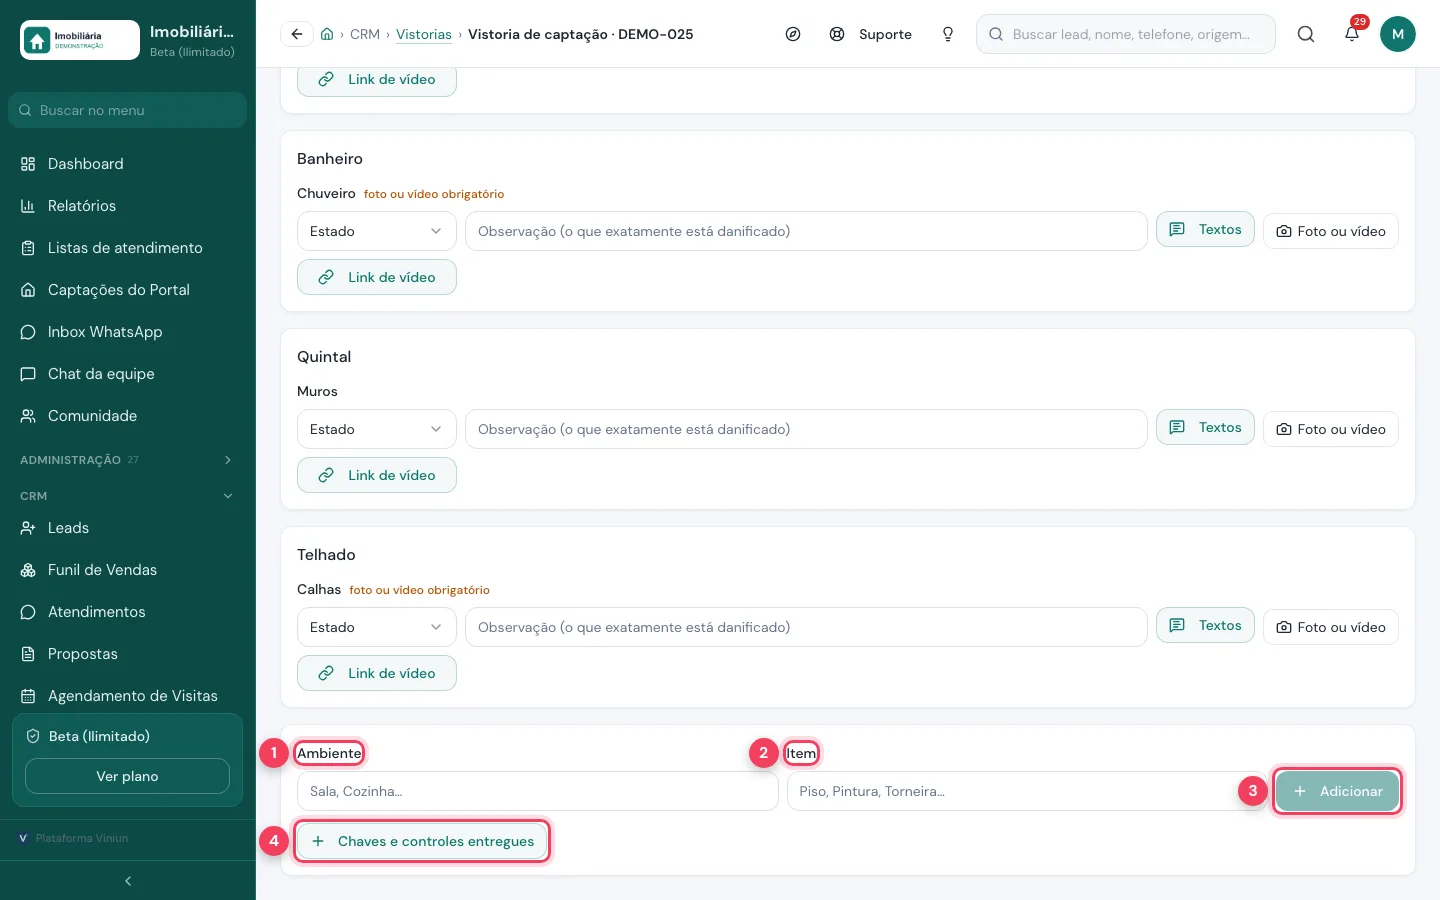Open the home icon in breadcrumb
The image size is (1440, 900).
pyautogui.click(x=327, y=34)
